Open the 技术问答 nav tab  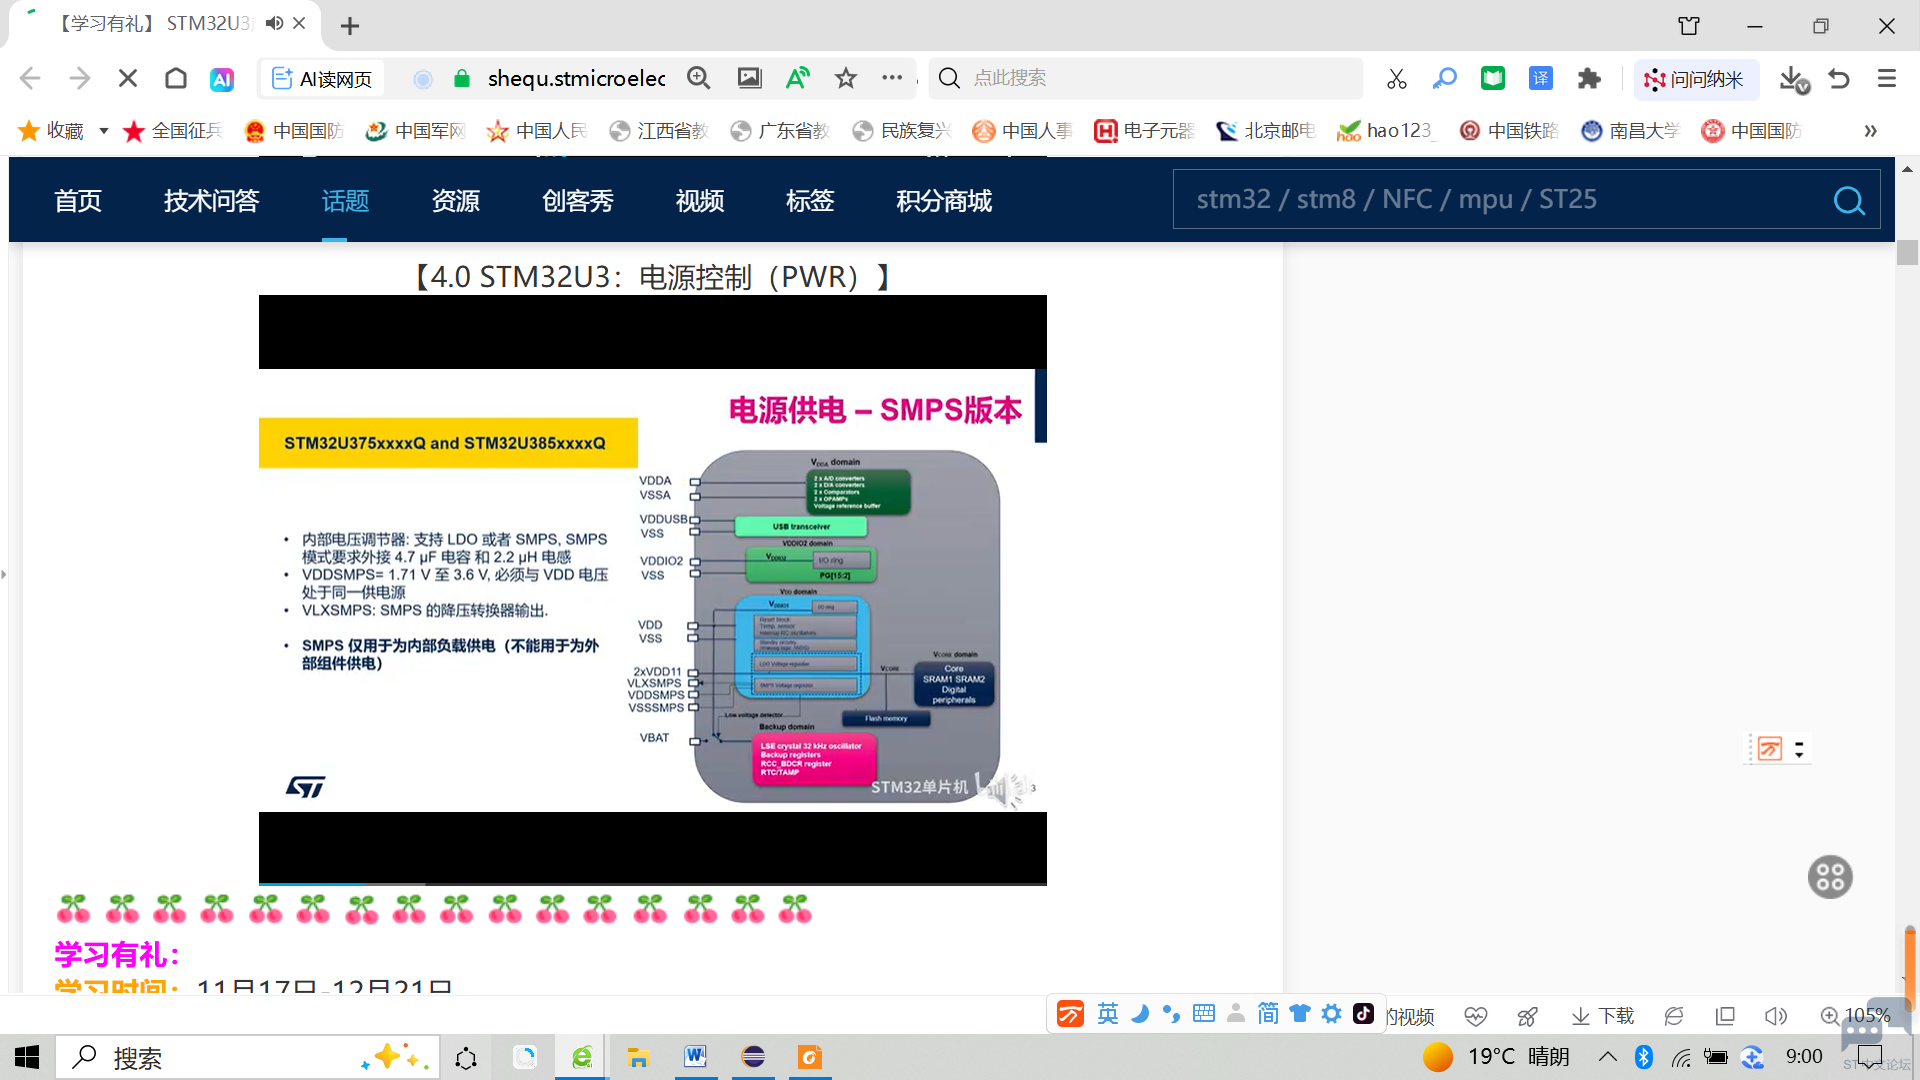point(211,201)
